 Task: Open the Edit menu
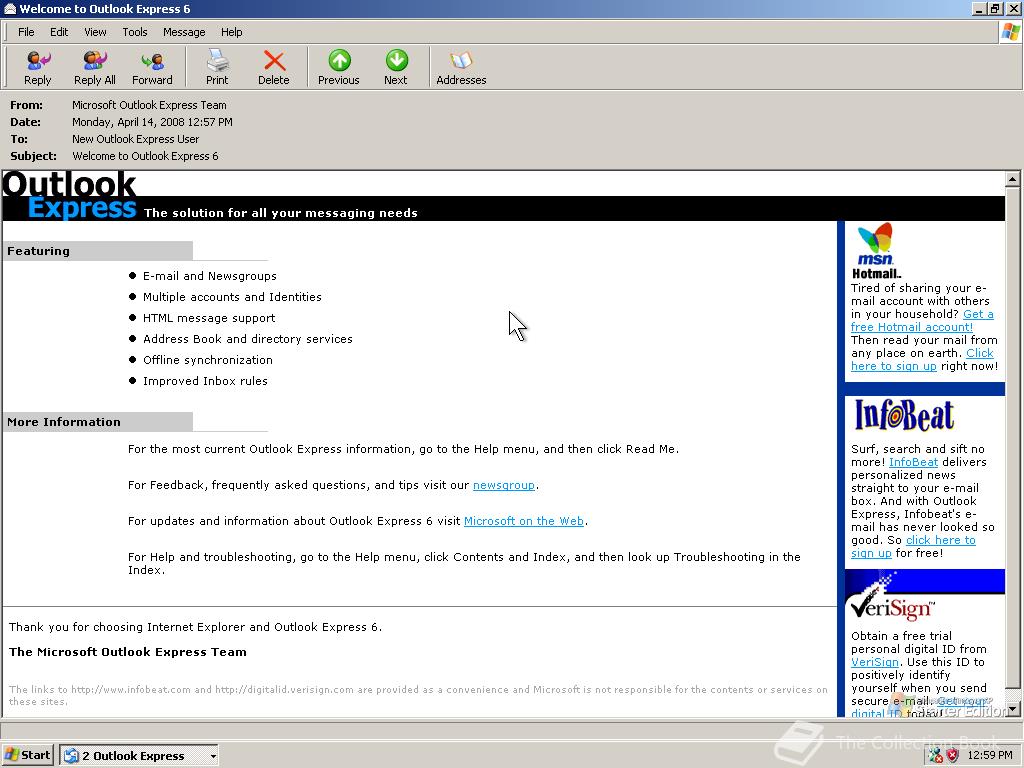pos(59,32)
